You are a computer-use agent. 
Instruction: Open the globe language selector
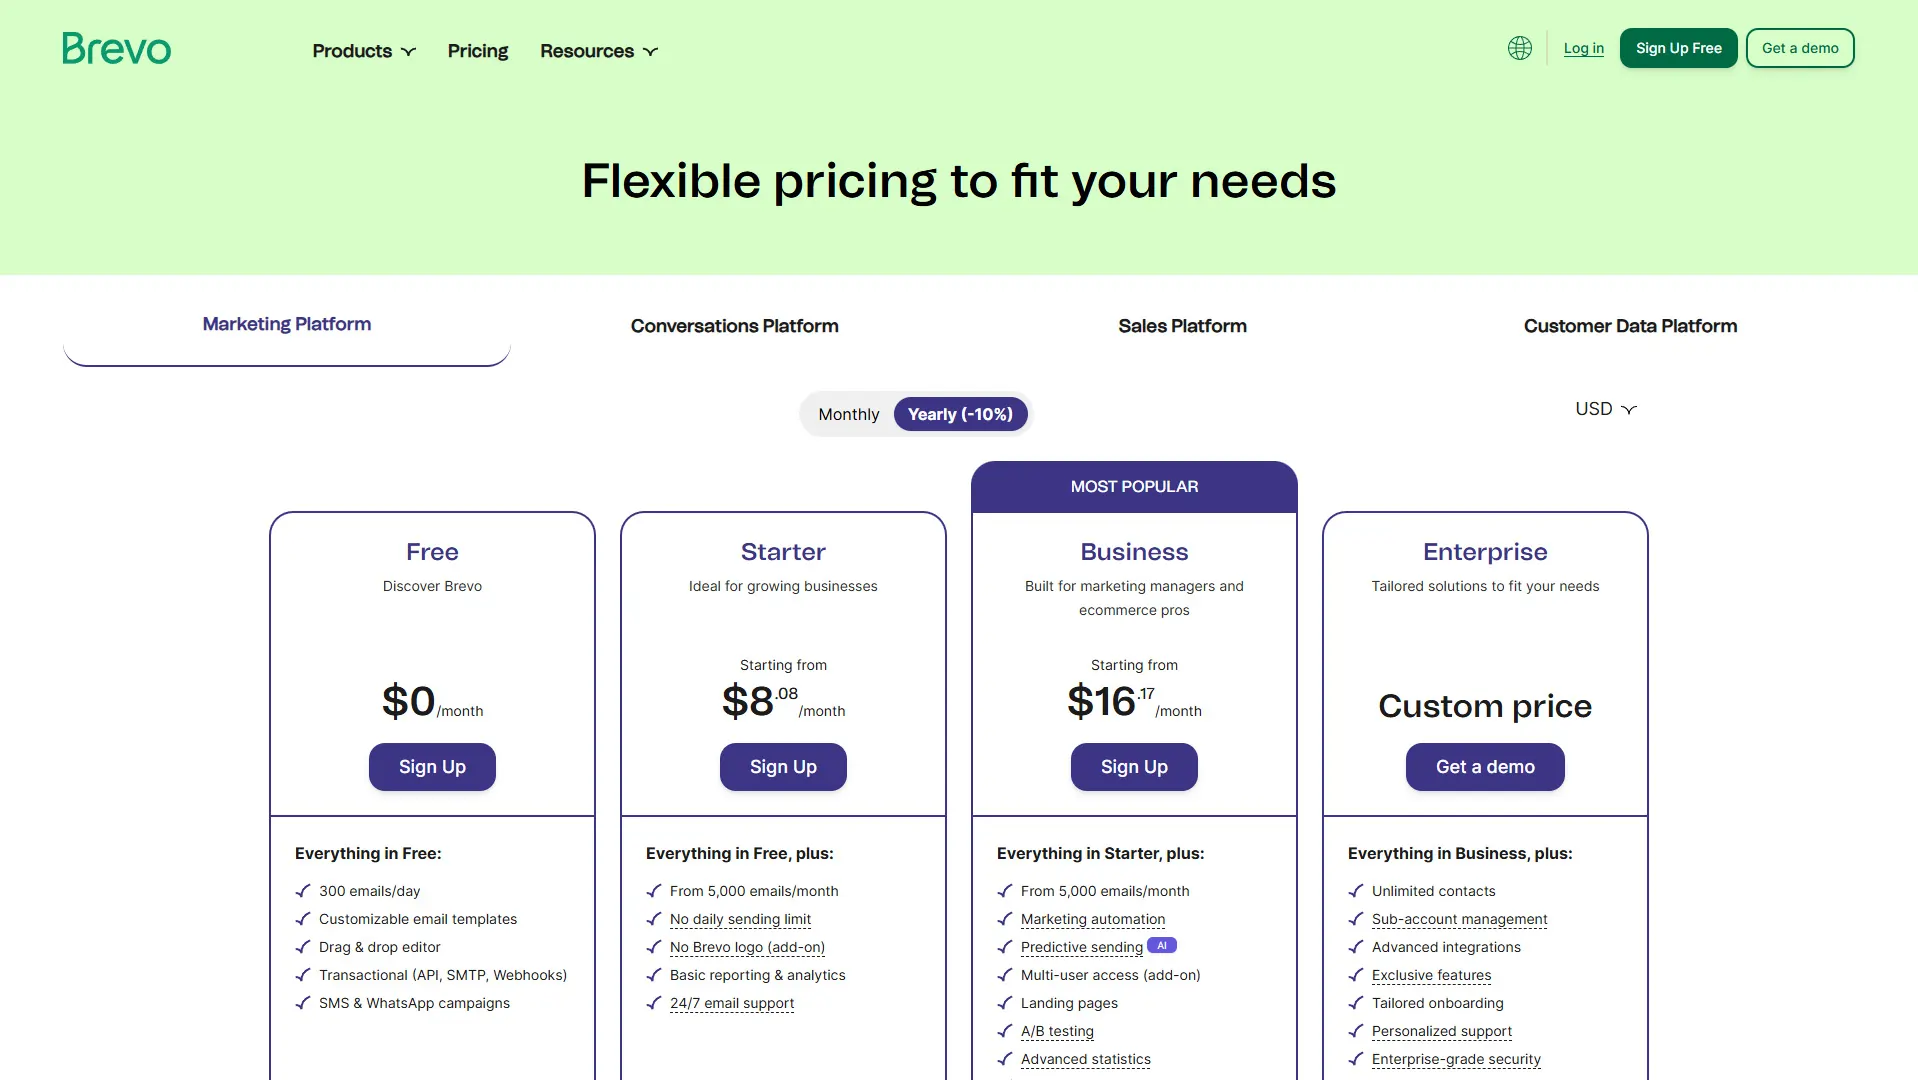[1519, 48]
